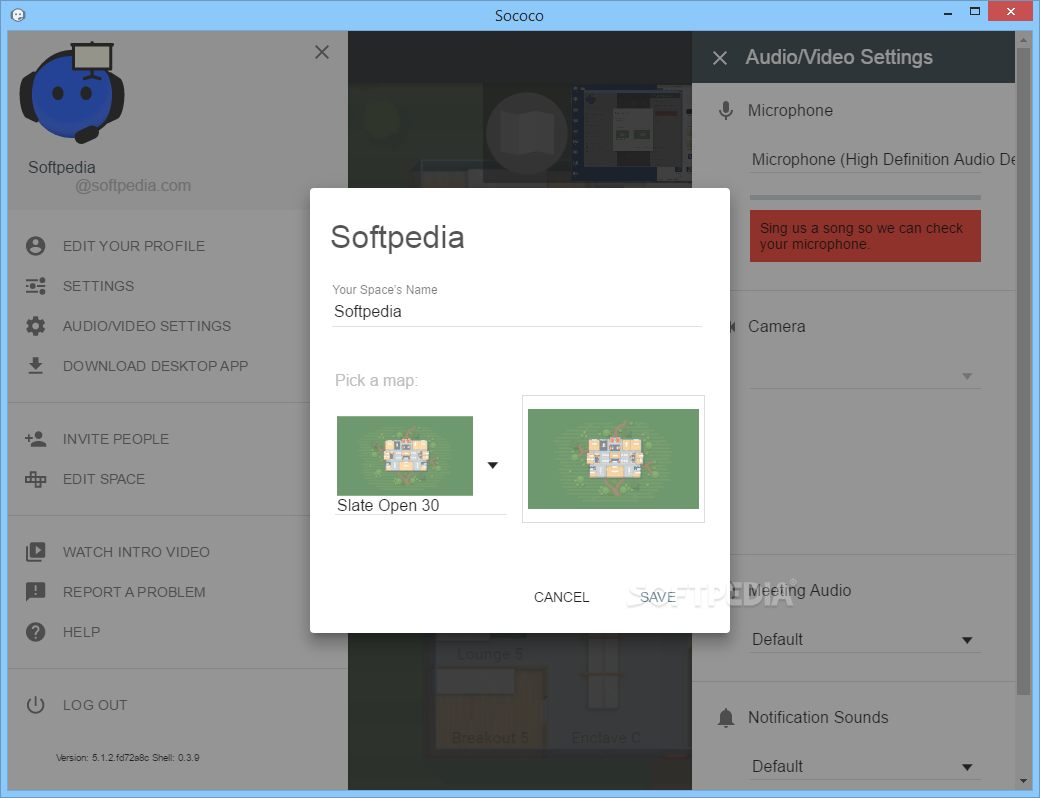Click the Log Out power icon
Screen dimensions: 1040x798
click(35, 704)
